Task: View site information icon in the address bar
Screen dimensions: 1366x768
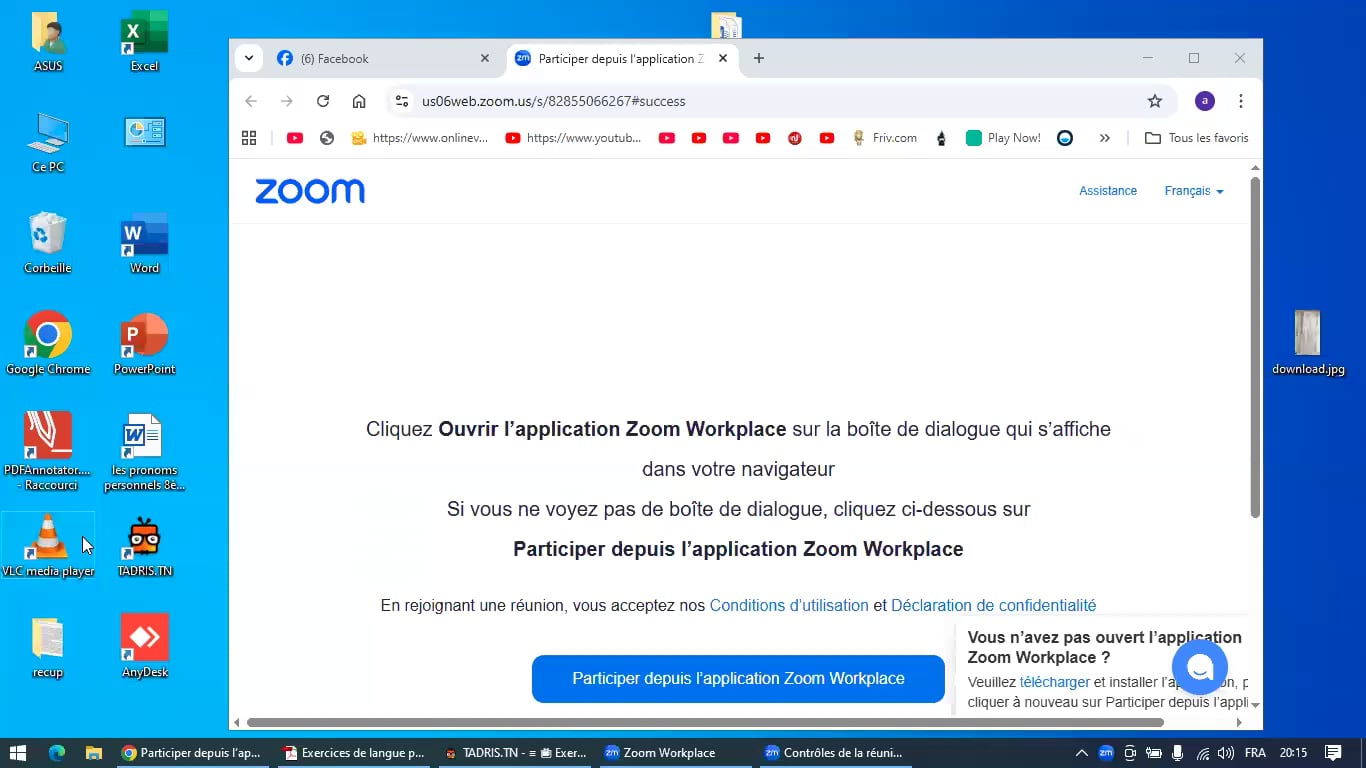Action: pyautogui.click(x=402, y=101)
